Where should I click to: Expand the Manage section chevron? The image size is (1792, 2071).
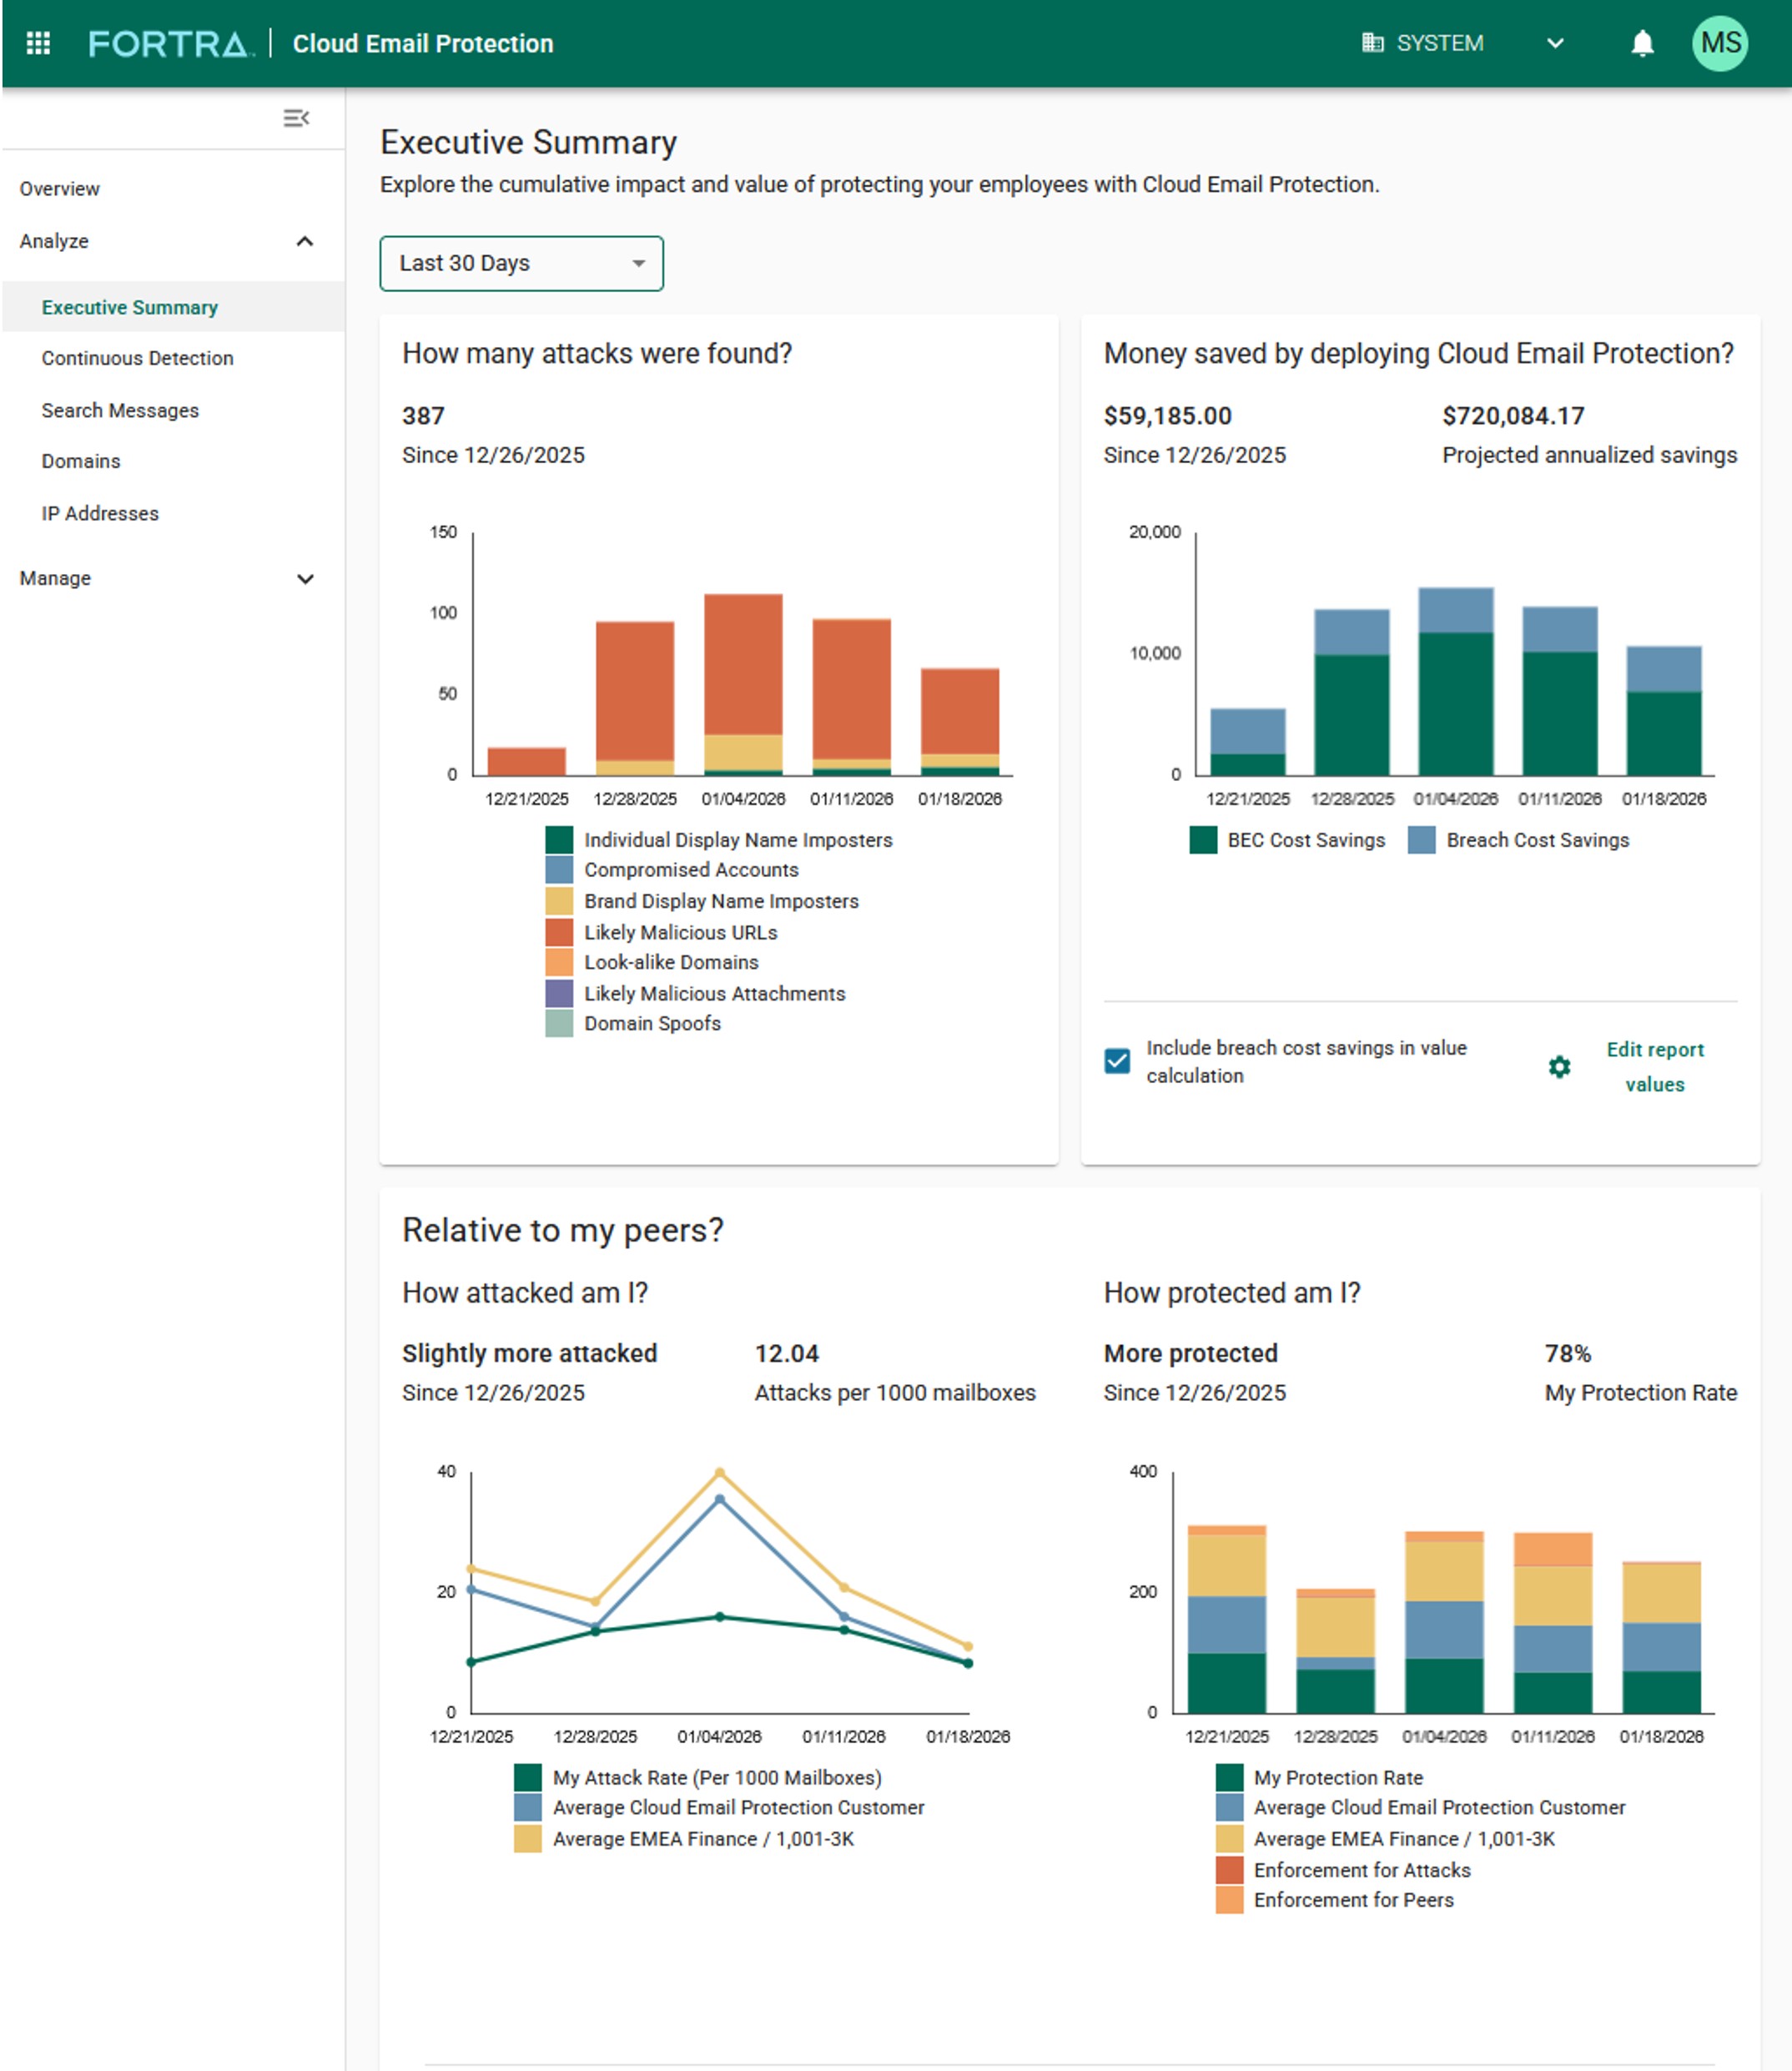[x=305, y=579]
